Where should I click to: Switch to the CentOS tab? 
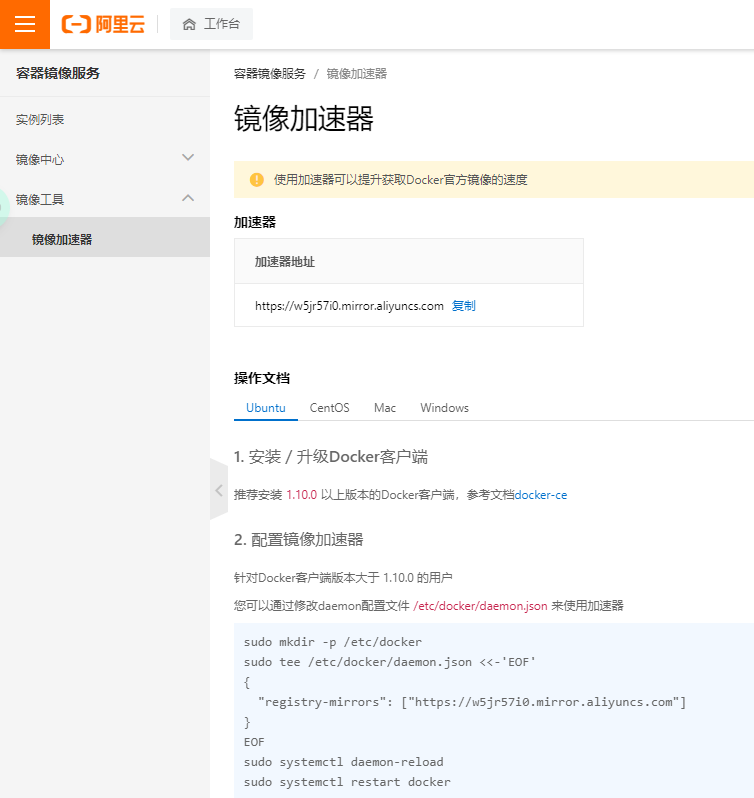pyautogui.click(x=330, y=408)
